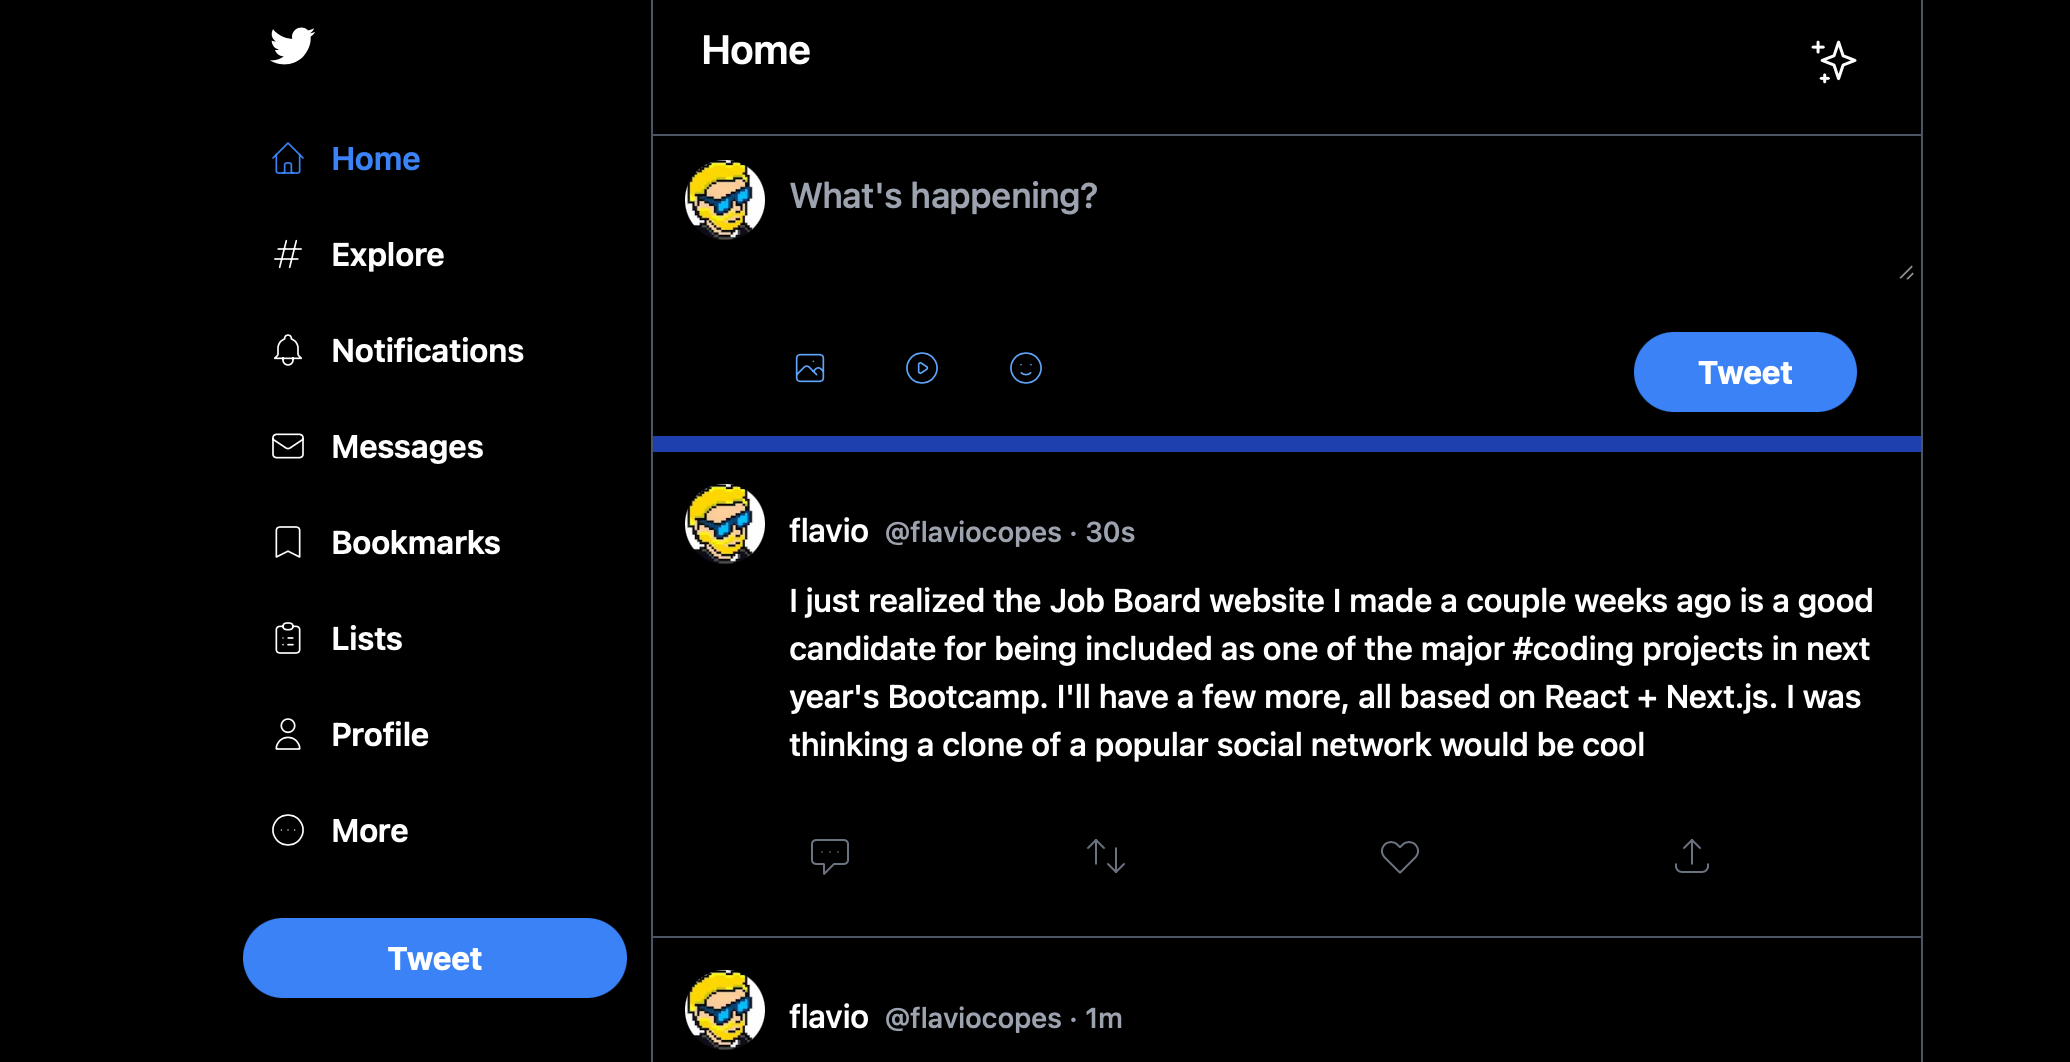
Task: Open Messages in the sidebar
Action: 407,447
